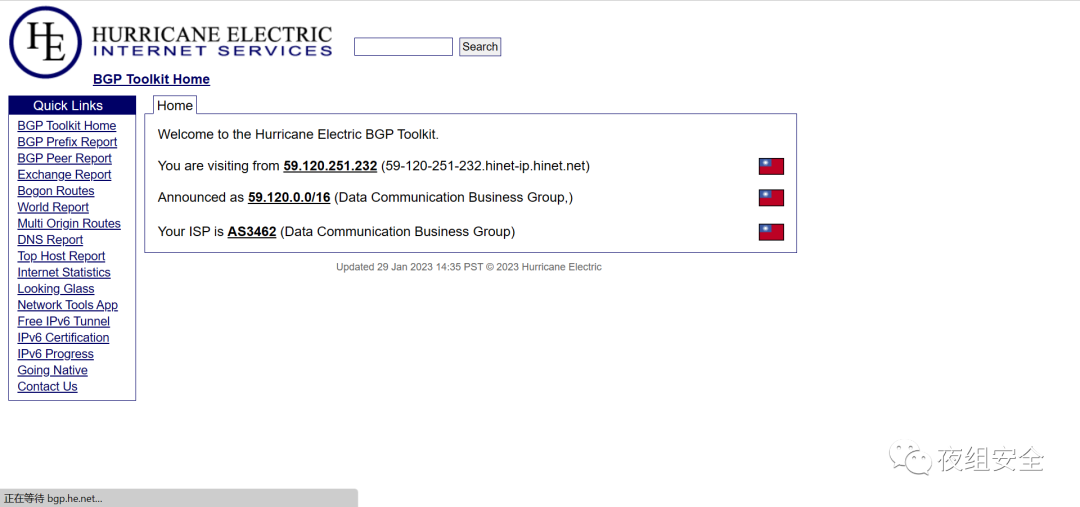This screenshot has width=1080, height=507.
Task: Click the browser status bar bgp.he.net text
Action: (54, 498)
